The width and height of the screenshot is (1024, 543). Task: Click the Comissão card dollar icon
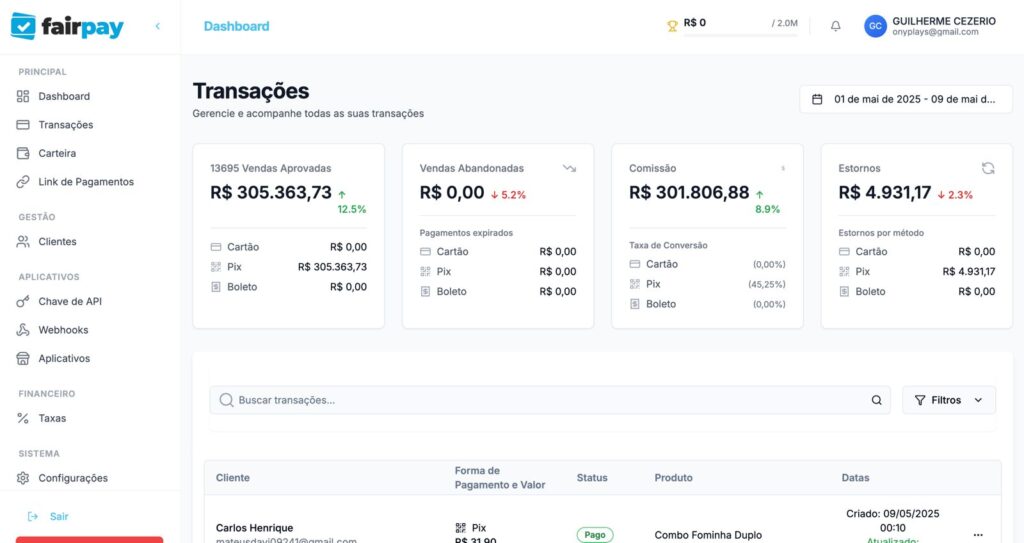782,169
